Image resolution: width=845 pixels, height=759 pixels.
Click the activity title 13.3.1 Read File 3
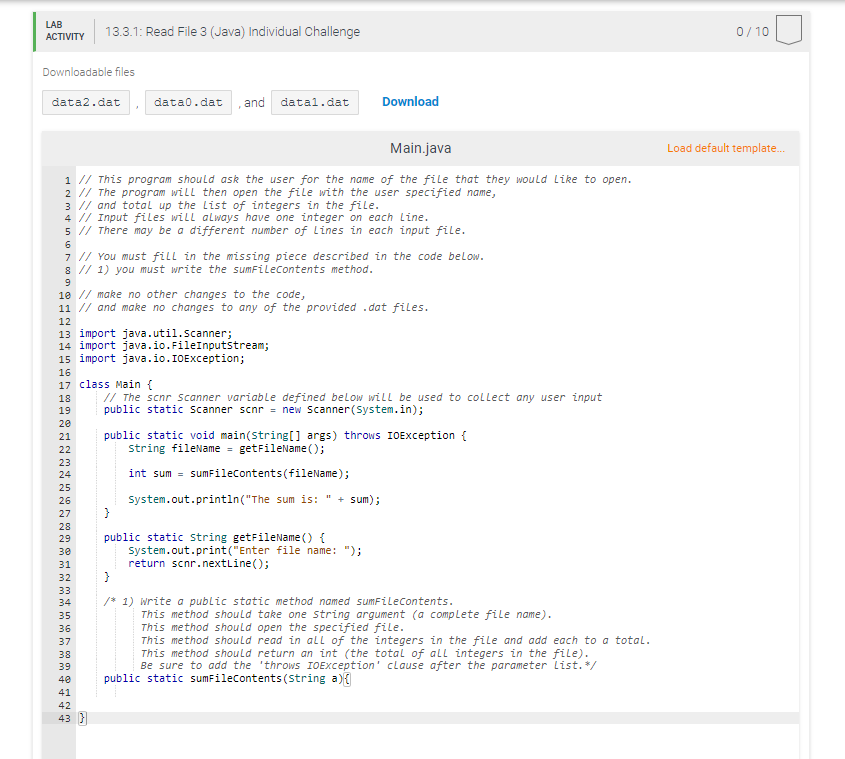[x=232, y=31]
